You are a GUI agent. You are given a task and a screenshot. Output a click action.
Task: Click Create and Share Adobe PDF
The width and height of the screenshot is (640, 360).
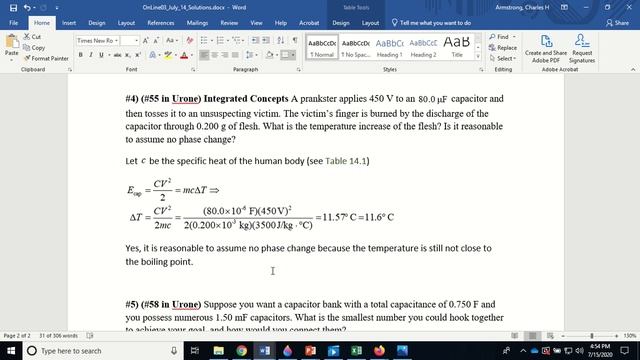point(546,49)
